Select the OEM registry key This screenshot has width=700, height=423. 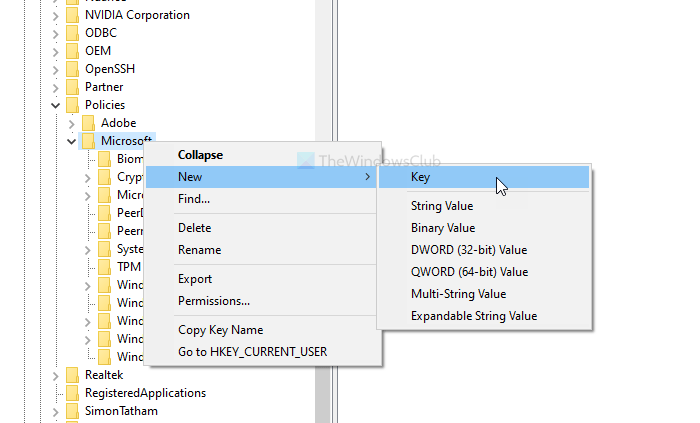click(x=98, y=51)
